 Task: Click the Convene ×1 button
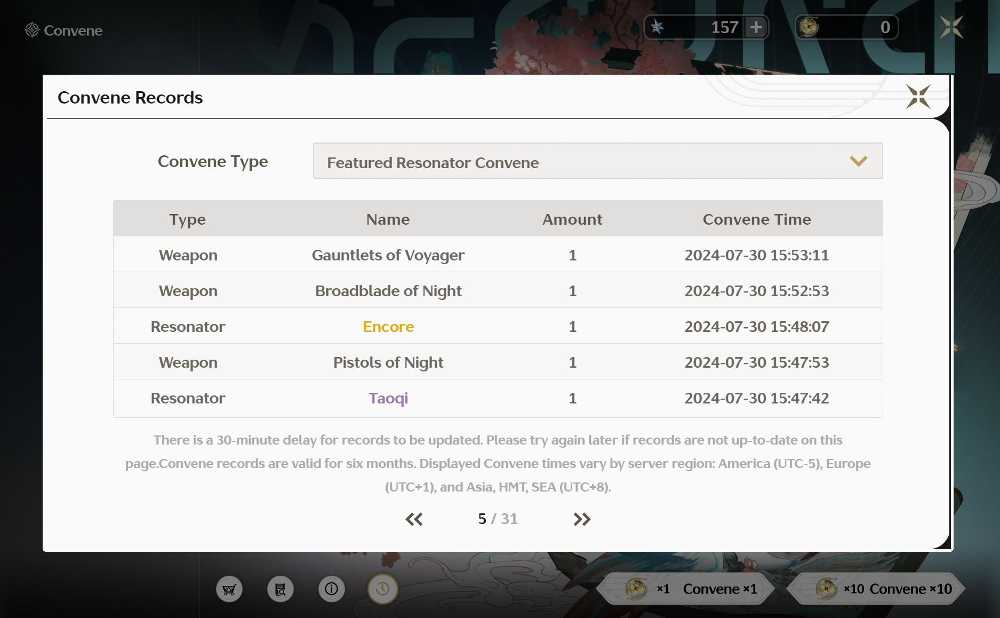pos(686,589)
